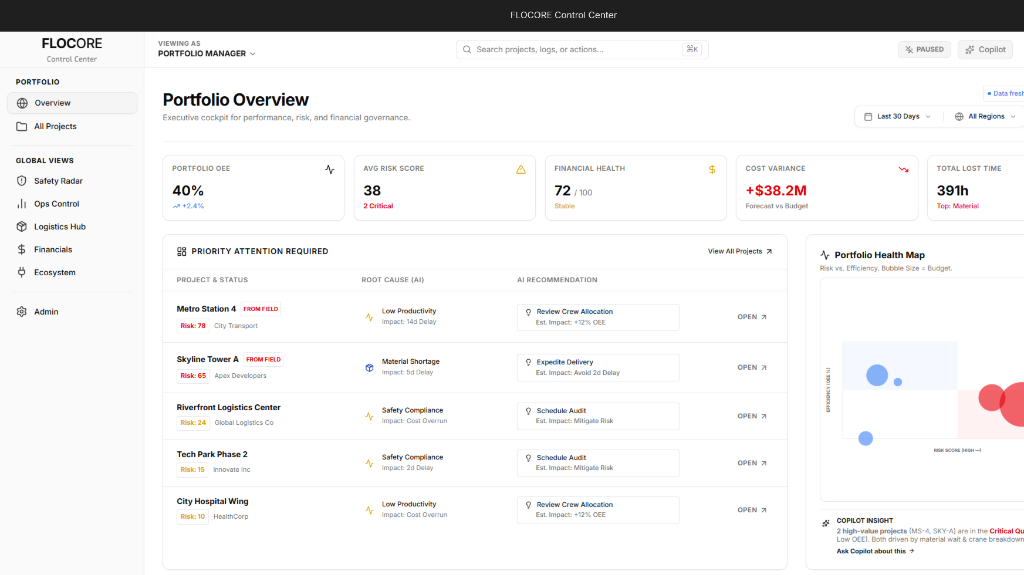The height and width of the screenshot is (575, 1024).
Task: Click Ask Copilot about this link
Action: coord(875,551)
